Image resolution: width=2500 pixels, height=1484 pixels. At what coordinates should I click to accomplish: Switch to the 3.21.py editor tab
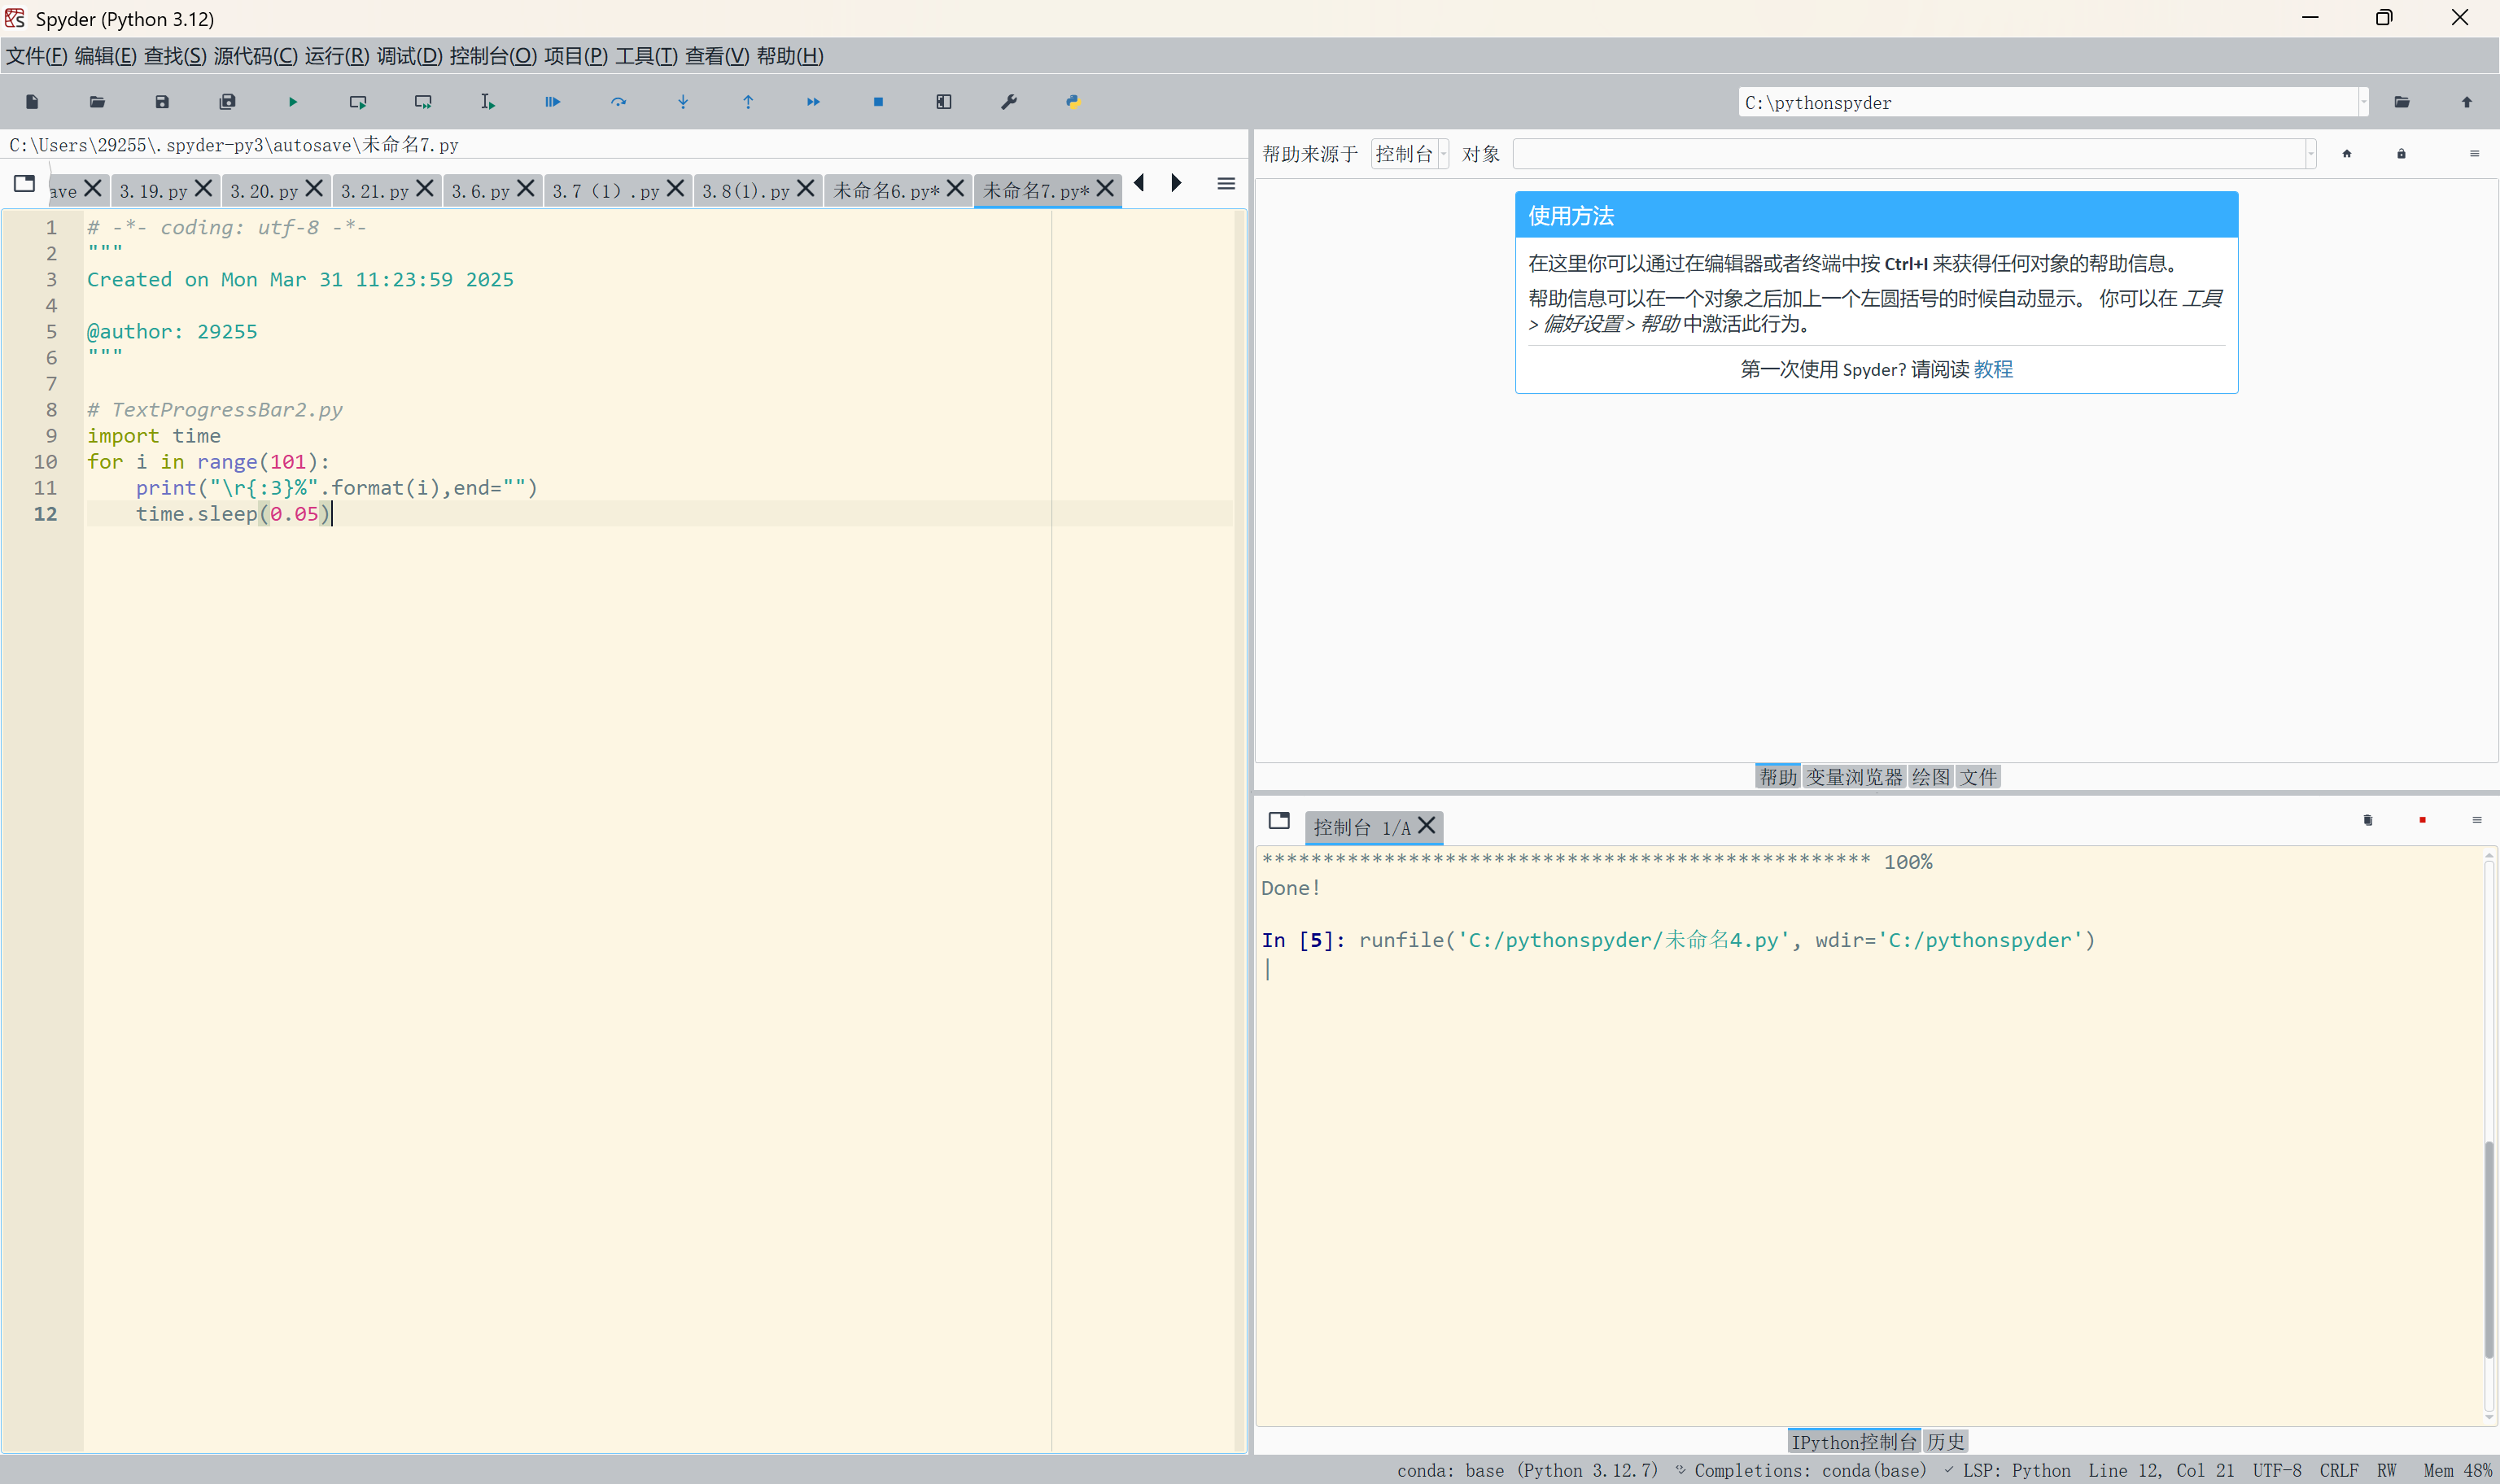[374, 191]
